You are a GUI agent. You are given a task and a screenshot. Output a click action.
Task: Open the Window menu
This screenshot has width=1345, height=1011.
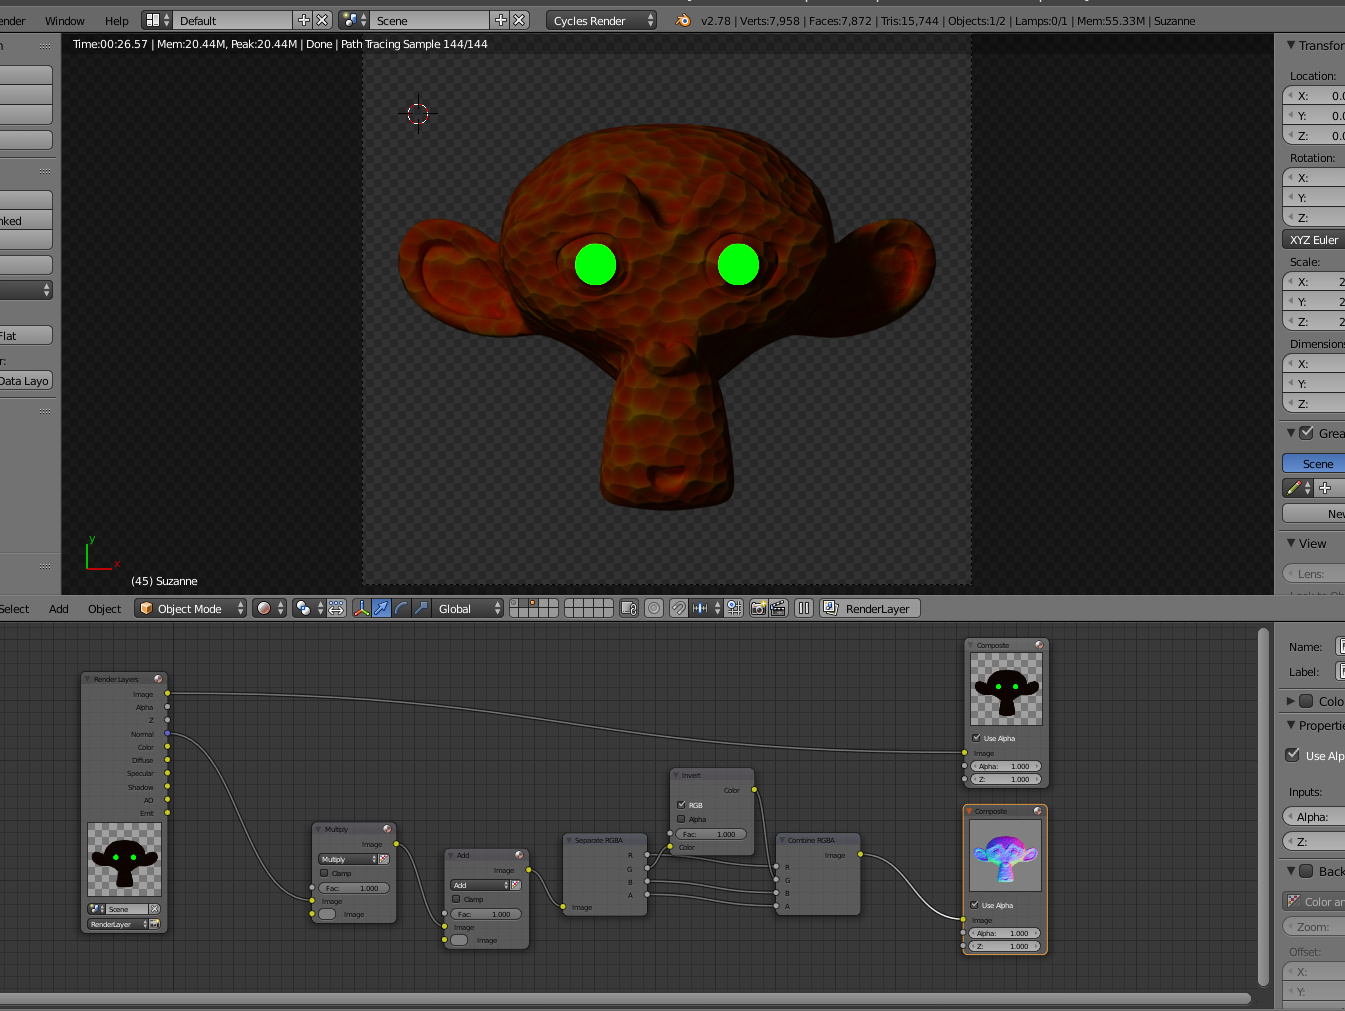[65, 20]
